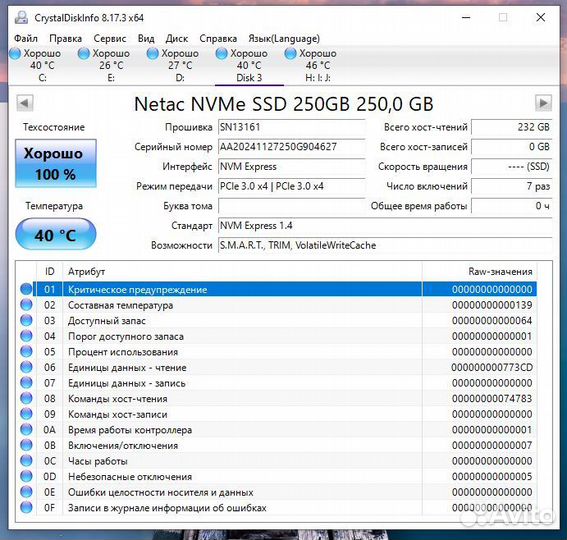Click status icon for Часы работы row
Viewport: 567px width, 540px height.
[x=26, y=460]
